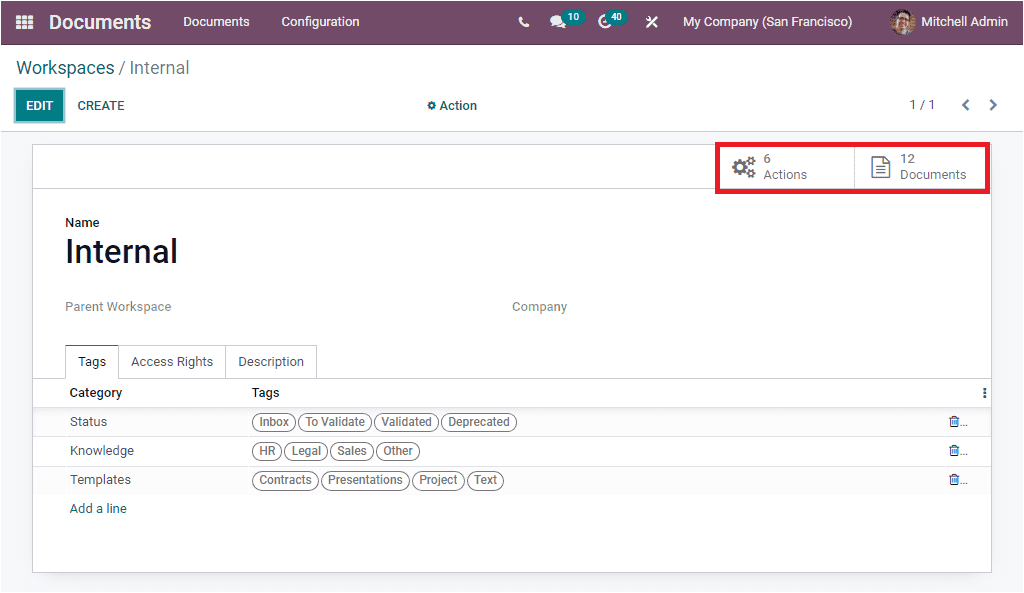Viewport: 1024px width, 593px height.
Task: Click the phone call icon in the navbar
Action: point(523,21)
